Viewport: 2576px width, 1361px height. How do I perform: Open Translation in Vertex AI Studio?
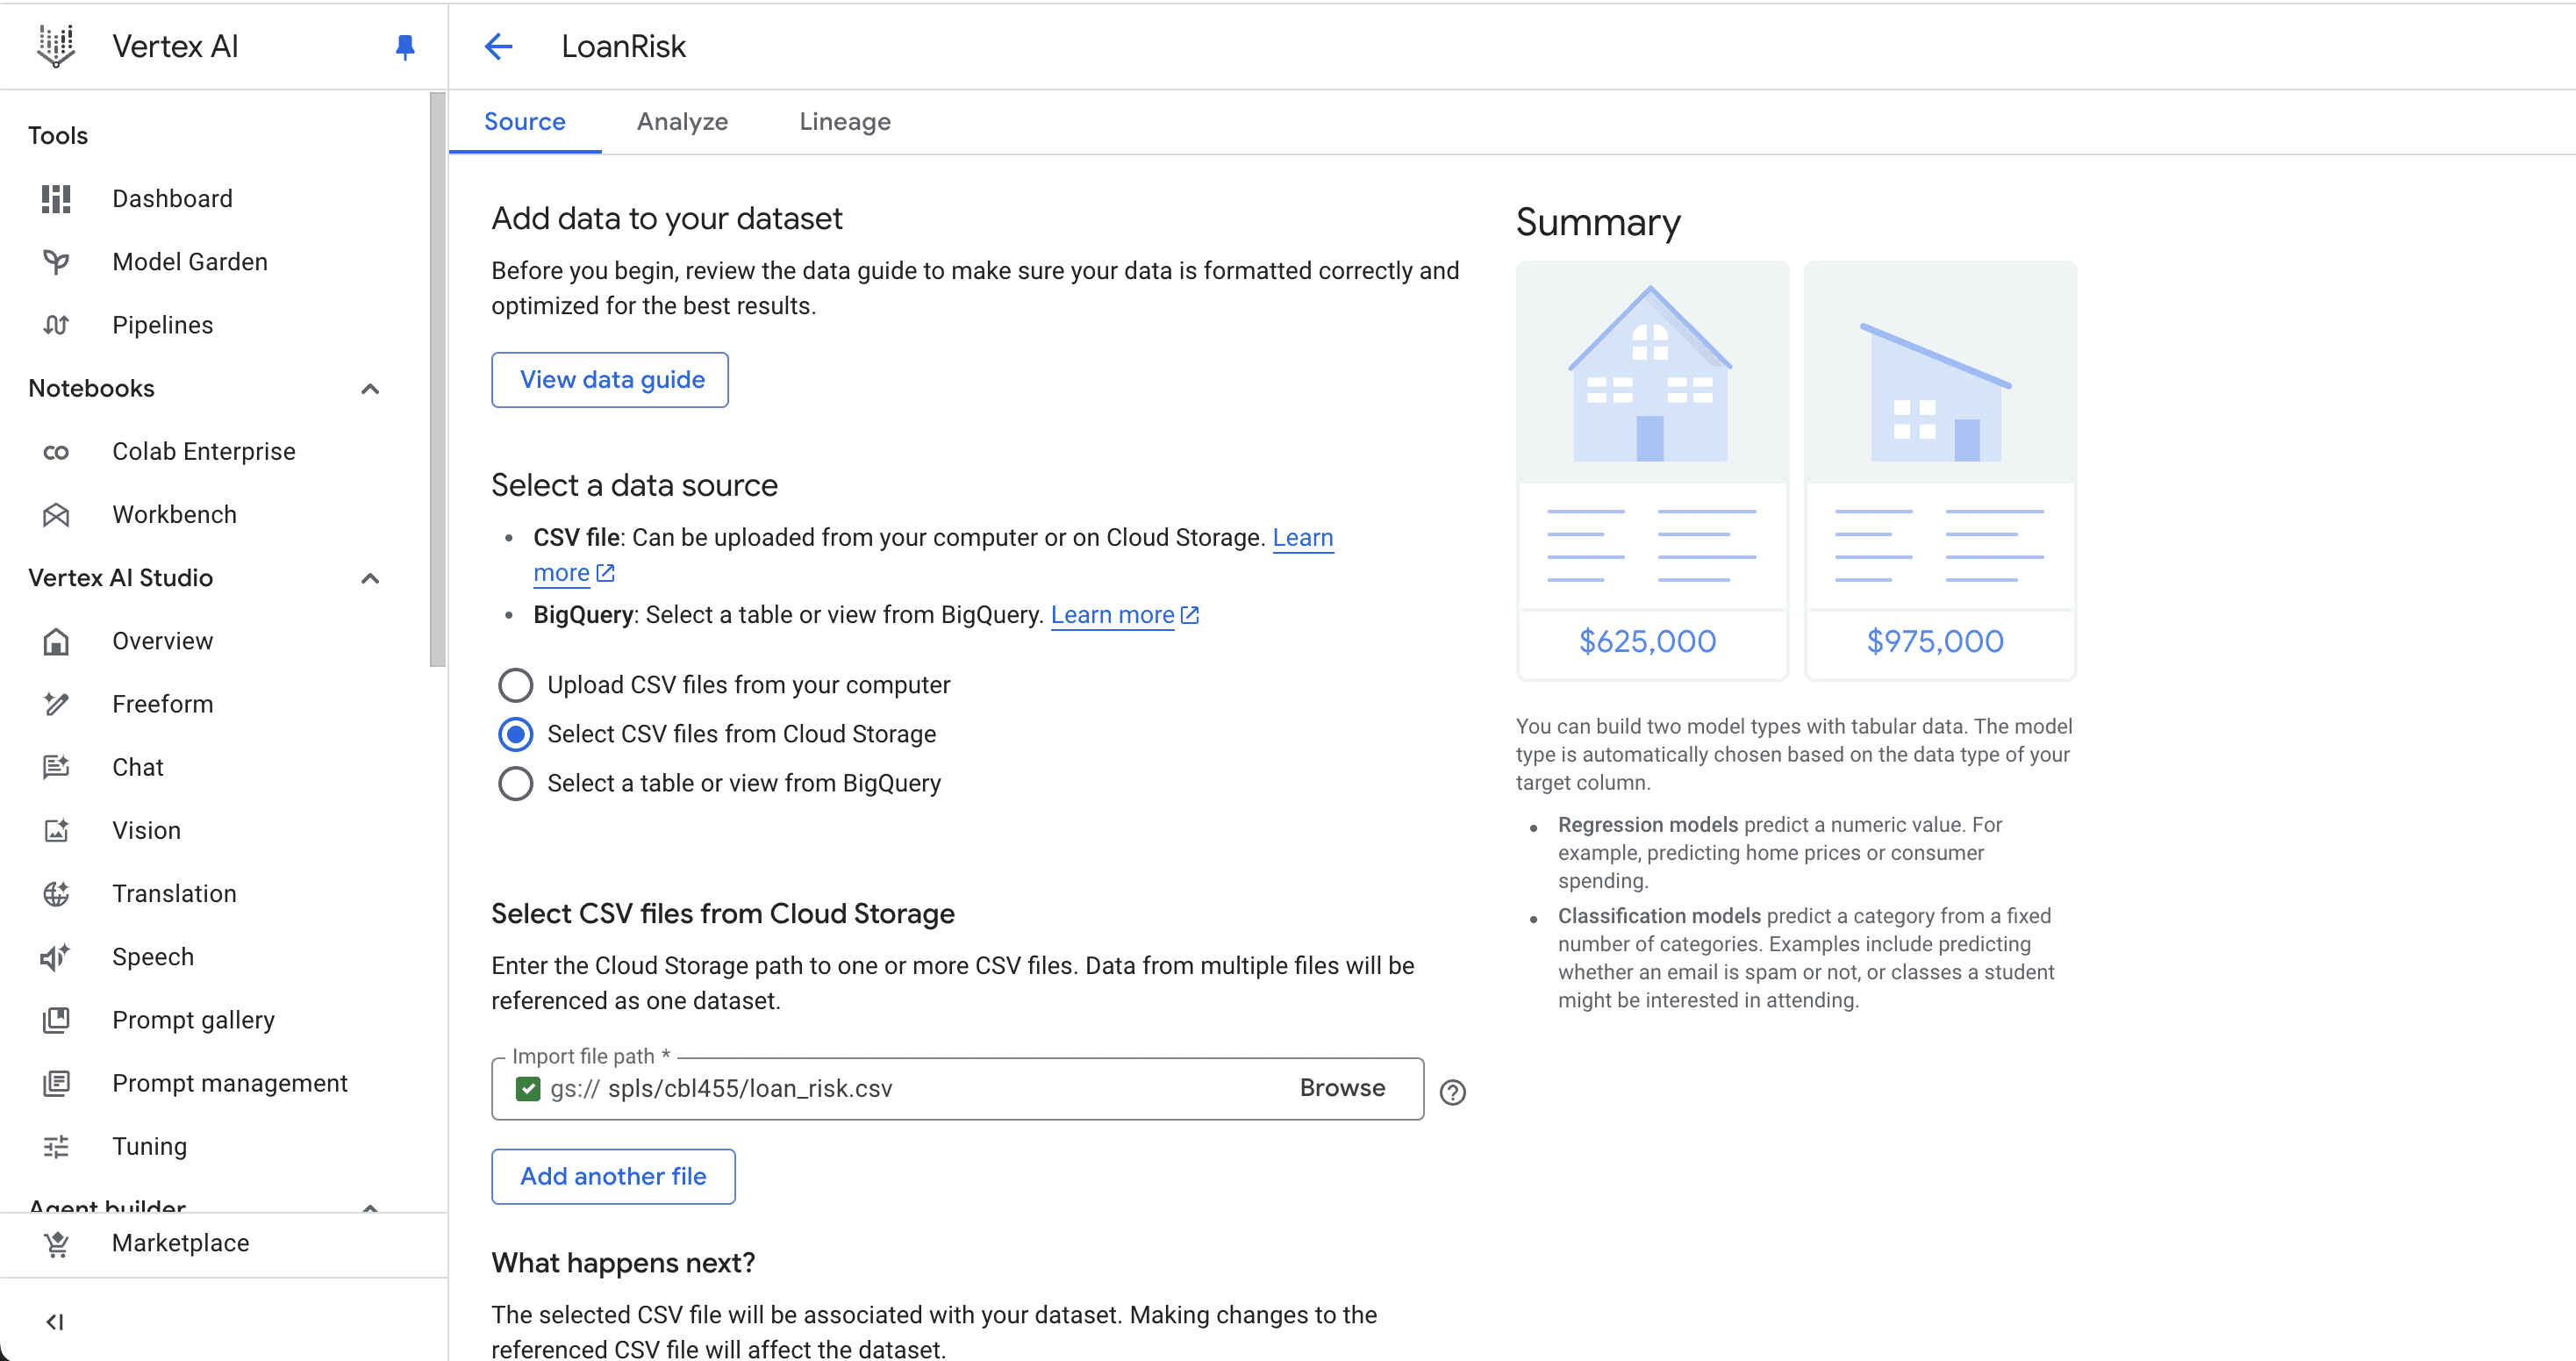pyautogui.click(x=175, y=894)
